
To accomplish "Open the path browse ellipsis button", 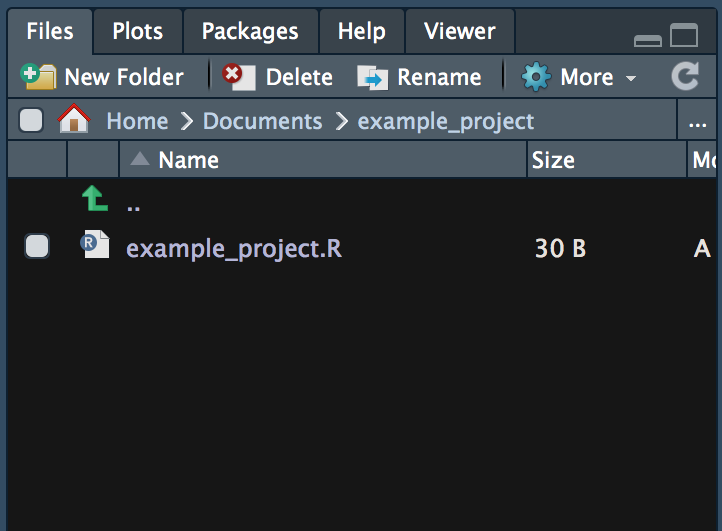I will tap(697, 123).
